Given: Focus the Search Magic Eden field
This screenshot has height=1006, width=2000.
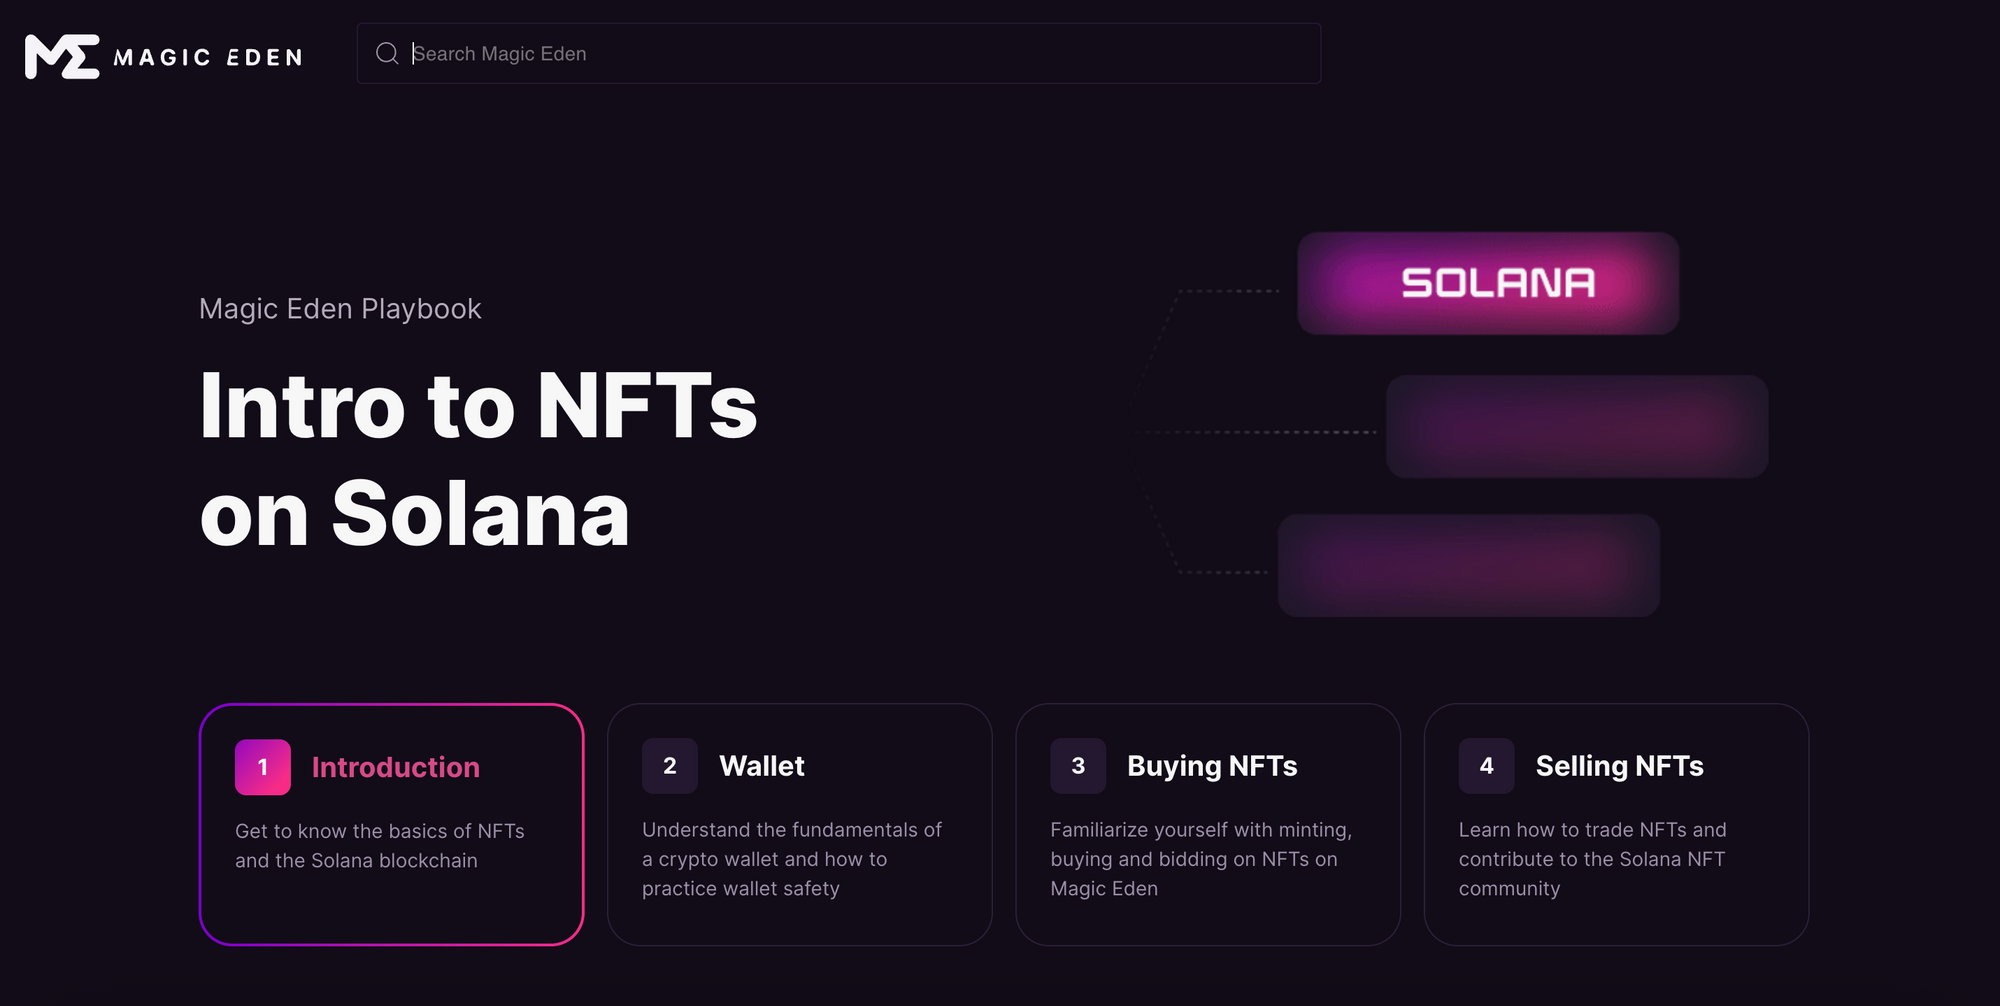Looking at the screenshot, I should click(x=839, y=53).
